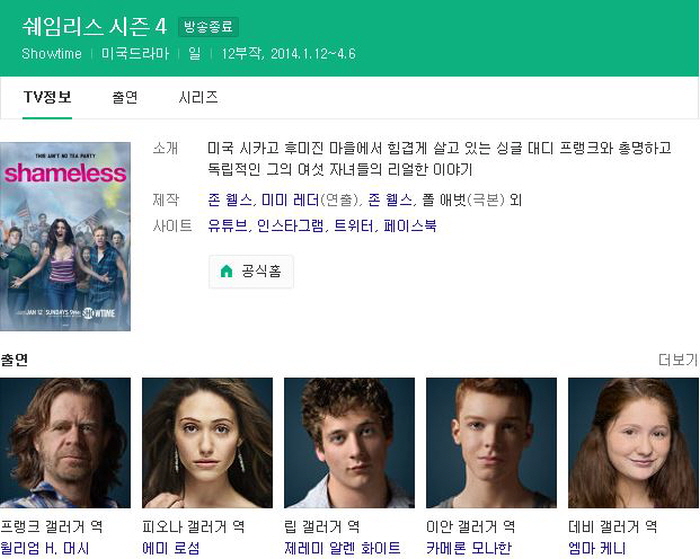Click the 에미 로섬 name link

click(171, 548)
